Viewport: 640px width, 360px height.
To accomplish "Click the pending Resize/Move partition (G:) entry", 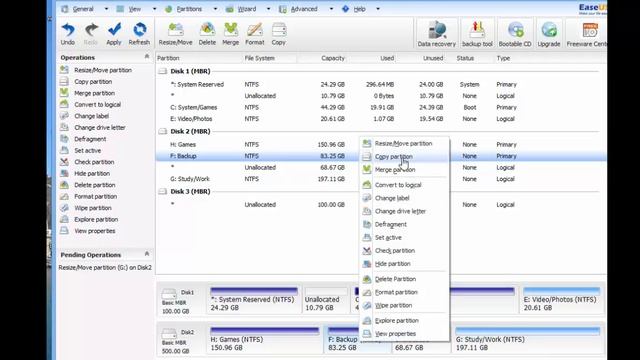I will (105, 268).
